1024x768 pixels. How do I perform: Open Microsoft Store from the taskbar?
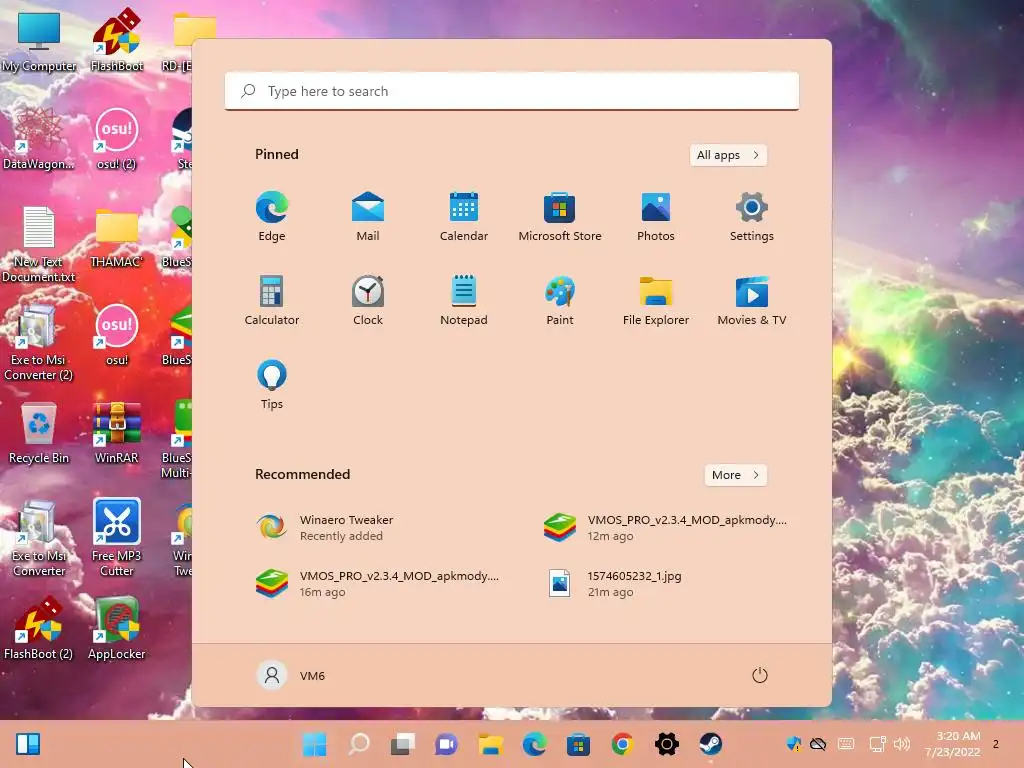(579, 744)
